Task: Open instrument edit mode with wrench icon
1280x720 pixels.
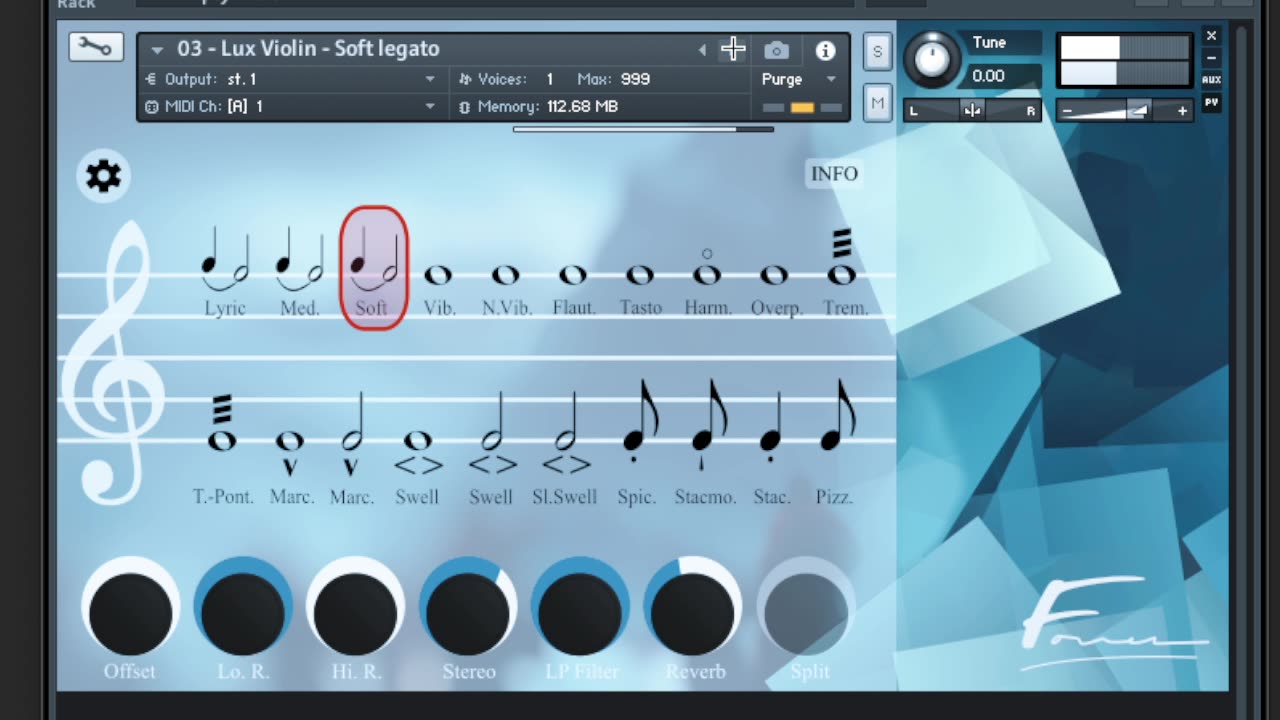Action: click(x=96, y=47)
